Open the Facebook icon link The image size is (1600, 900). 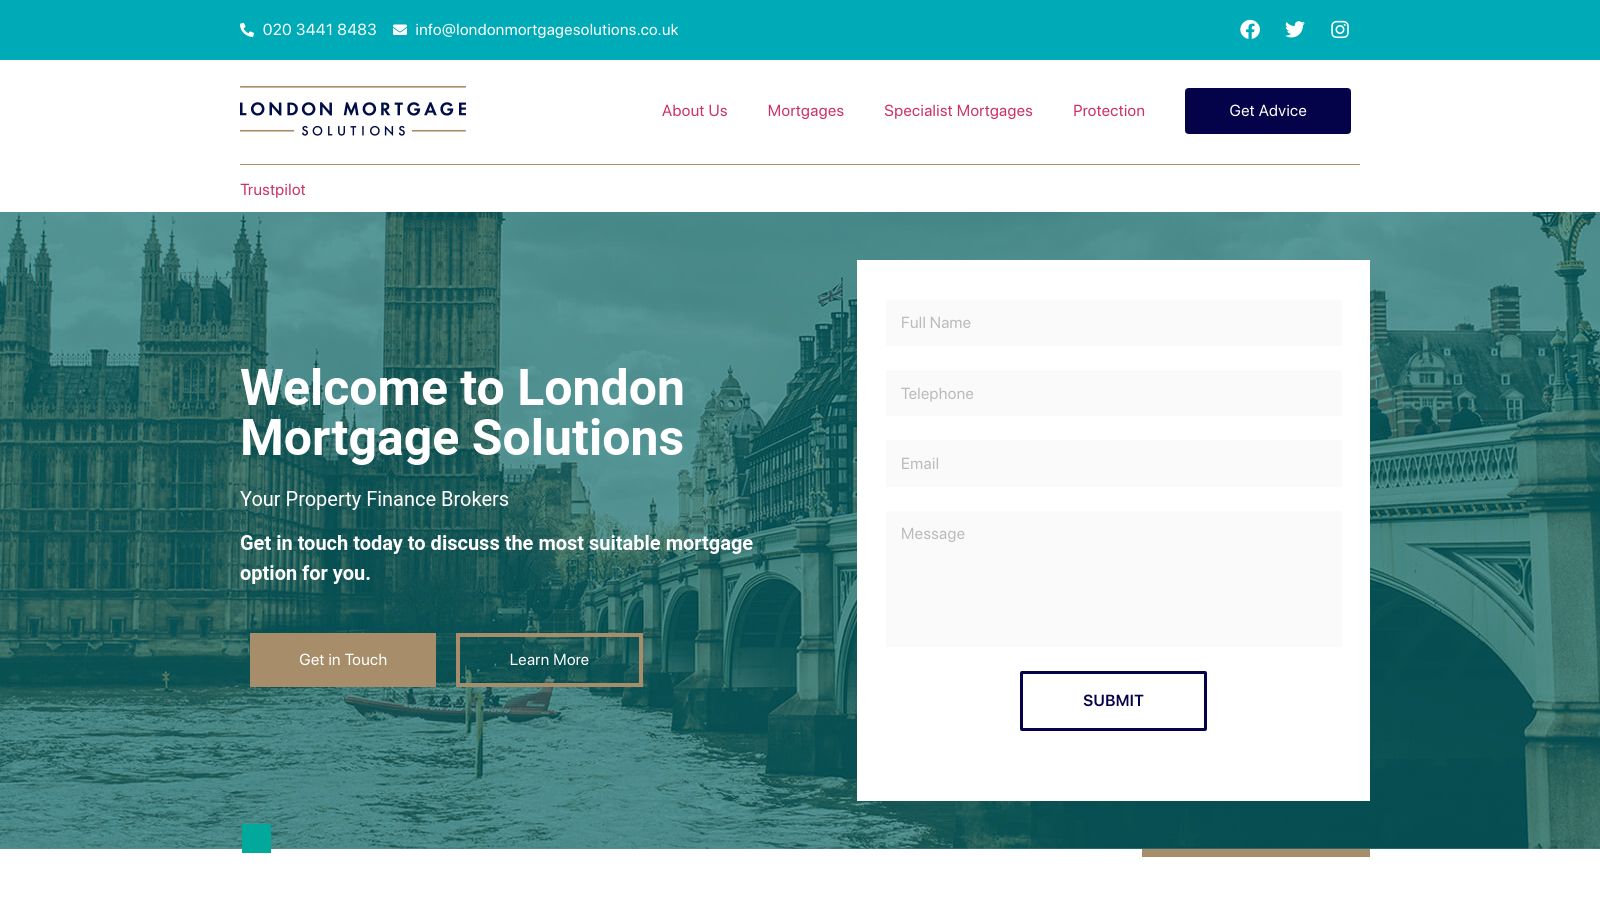tap(1250, 30)
